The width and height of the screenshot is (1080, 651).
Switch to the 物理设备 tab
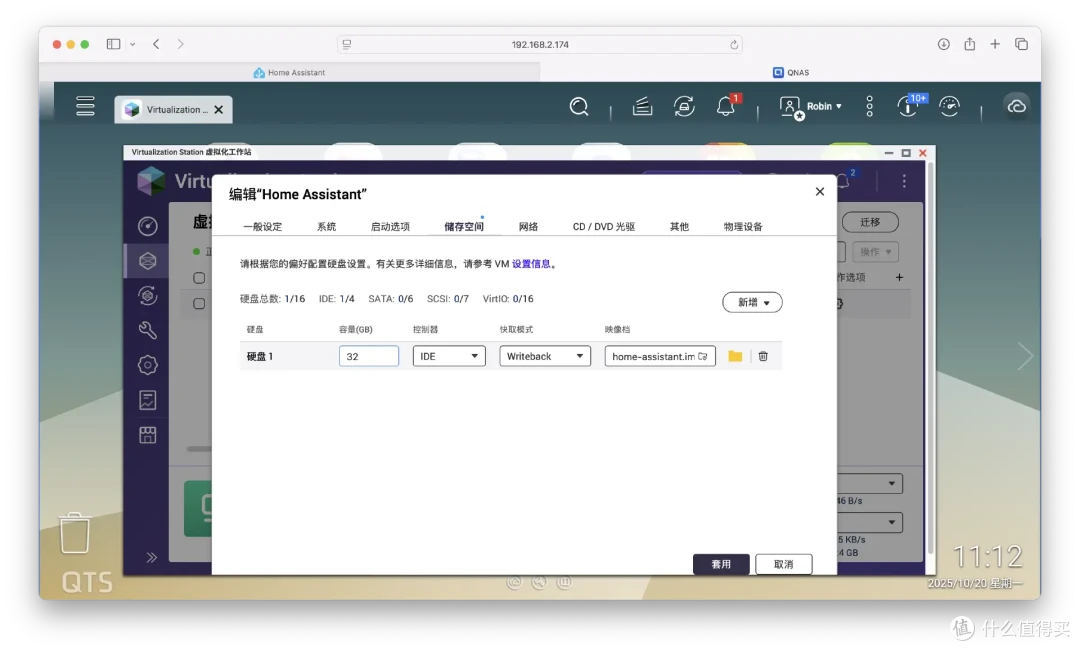[x=743, y=227]
